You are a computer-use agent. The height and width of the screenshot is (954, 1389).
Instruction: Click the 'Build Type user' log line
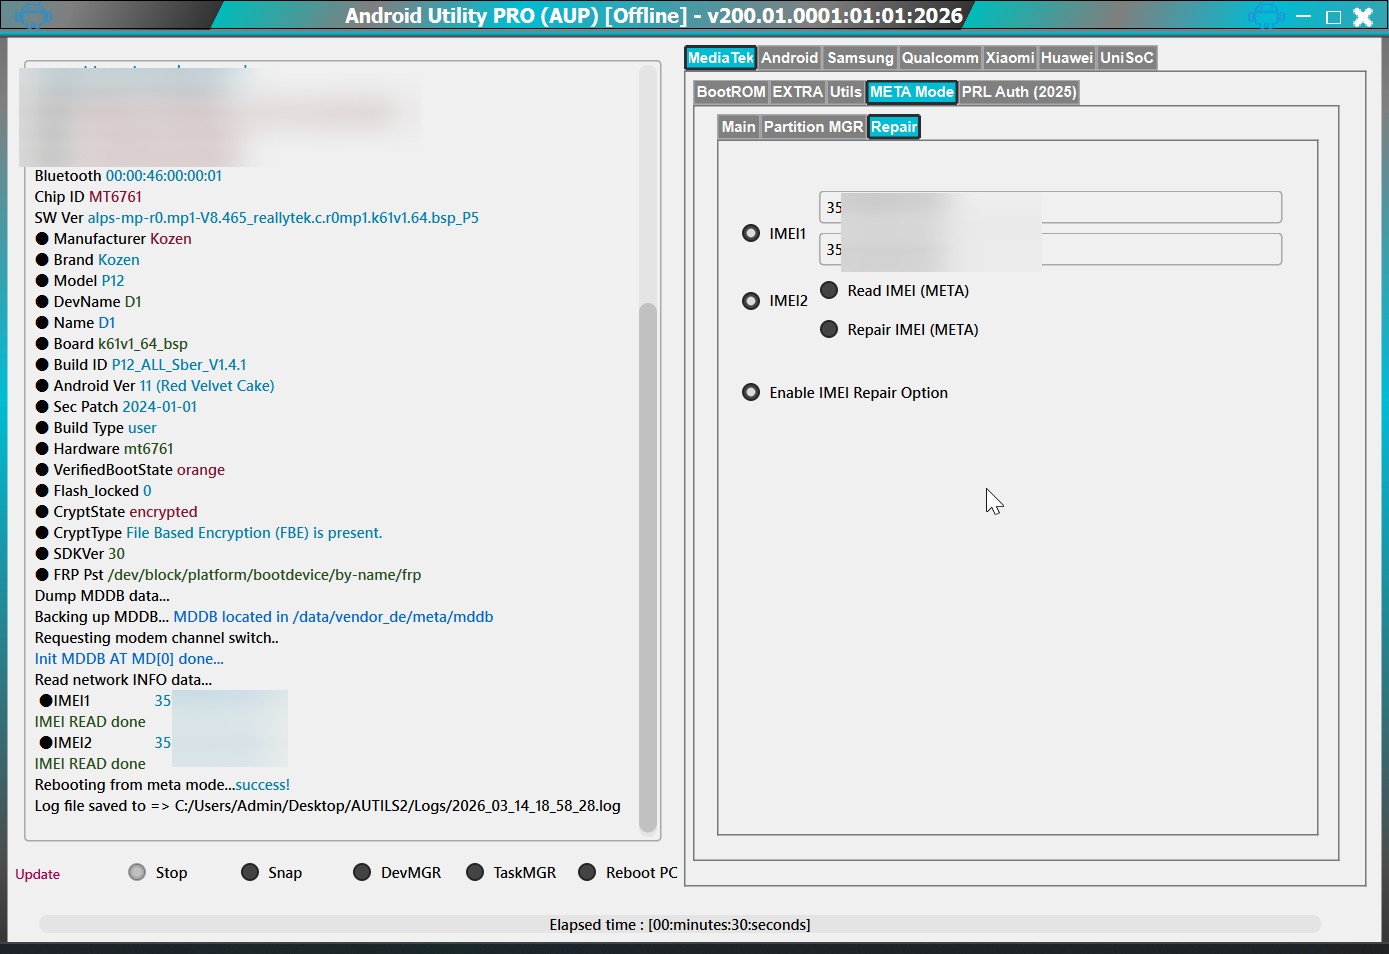click(96, 428)
